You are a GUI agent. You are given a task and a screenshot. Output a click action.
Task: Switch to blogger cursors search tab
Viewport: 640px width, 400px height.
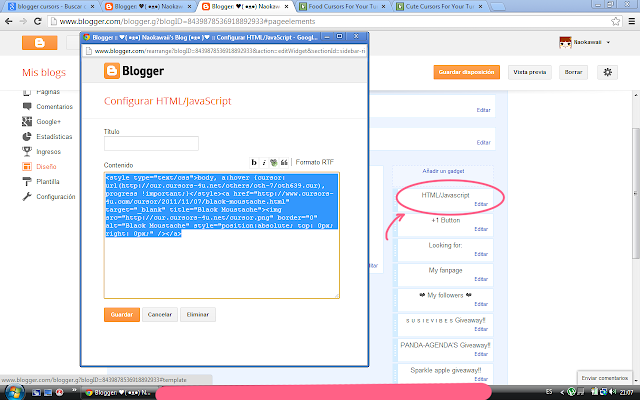point(52,7)
